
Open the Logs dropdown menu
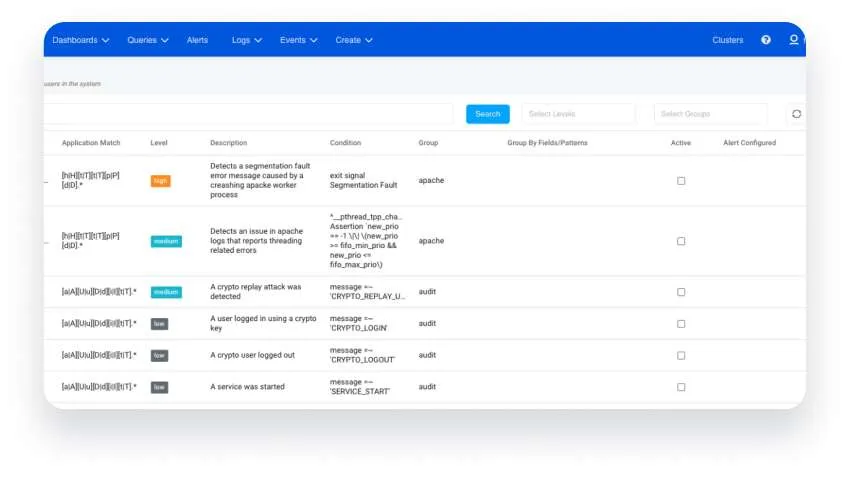[x=246, y=40]
